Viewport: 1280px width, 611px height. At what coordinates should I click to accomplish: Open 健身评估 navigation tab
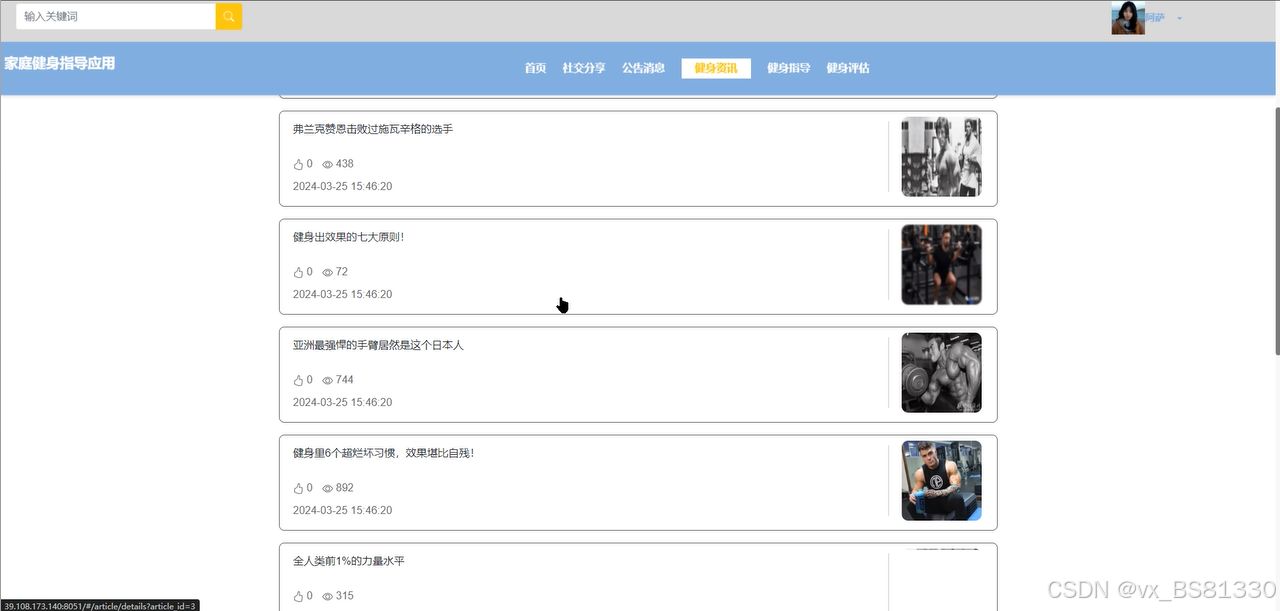[x=848, y=68]
